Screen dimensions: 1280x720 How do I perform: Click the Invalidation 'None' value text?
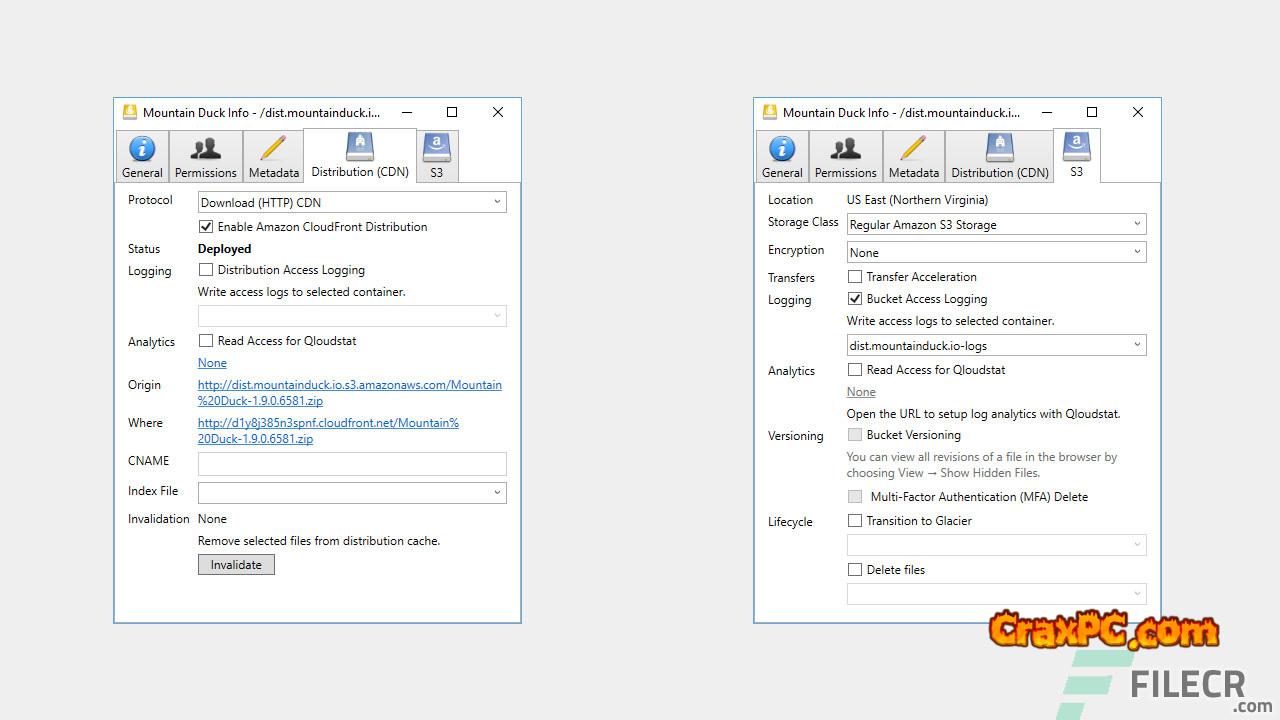(x=212, y=519)
